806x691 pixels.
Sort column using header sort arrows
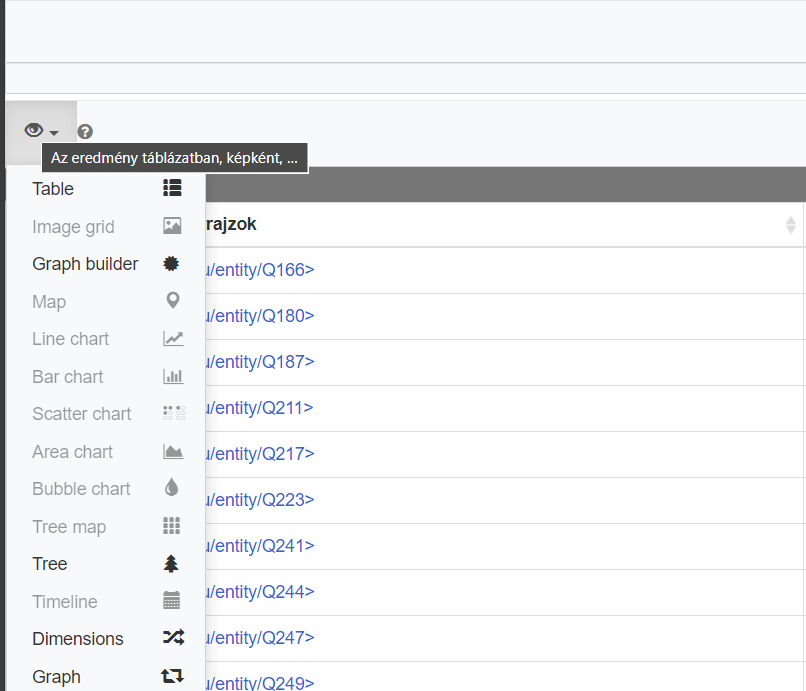coord(790,225)
